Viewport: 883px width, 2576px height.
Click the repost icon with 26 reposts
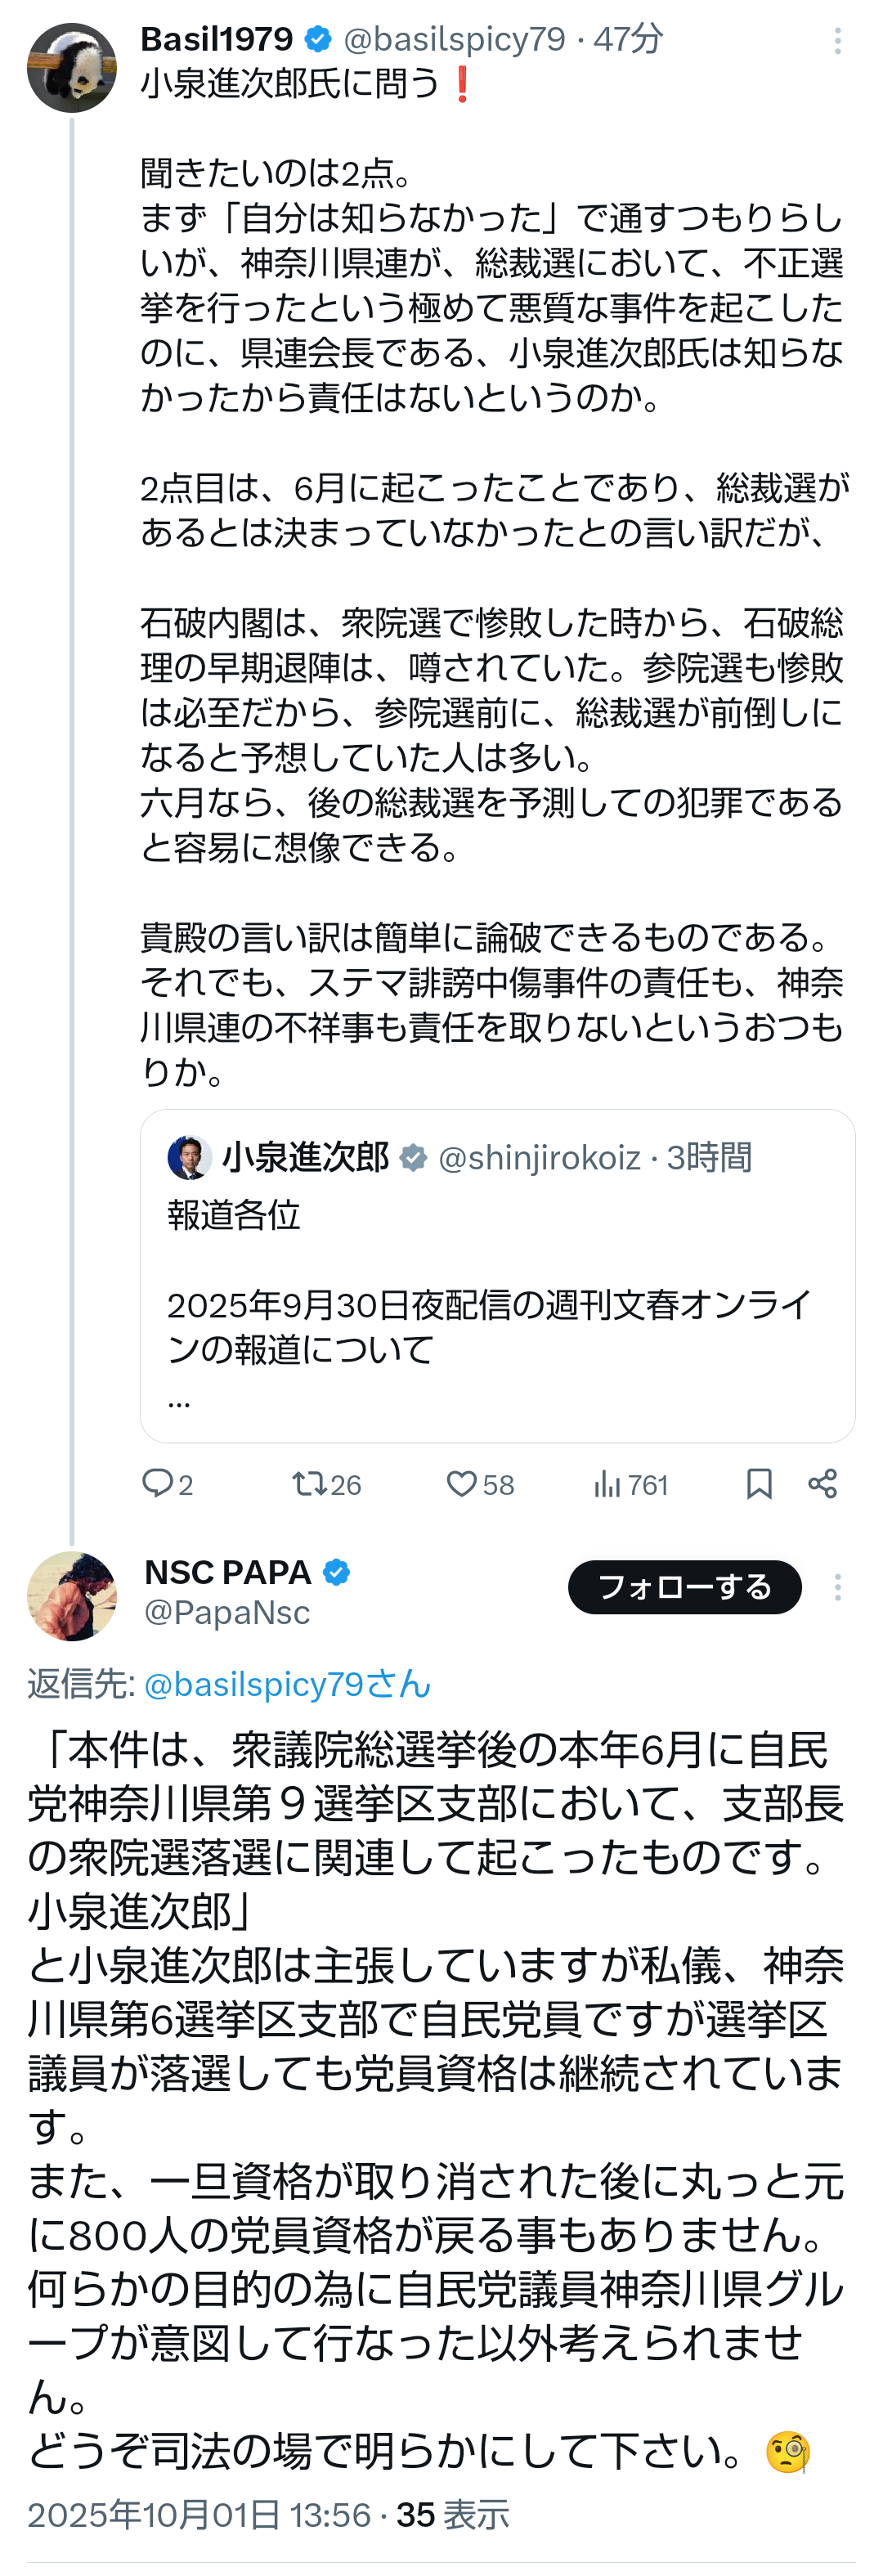309,1483
